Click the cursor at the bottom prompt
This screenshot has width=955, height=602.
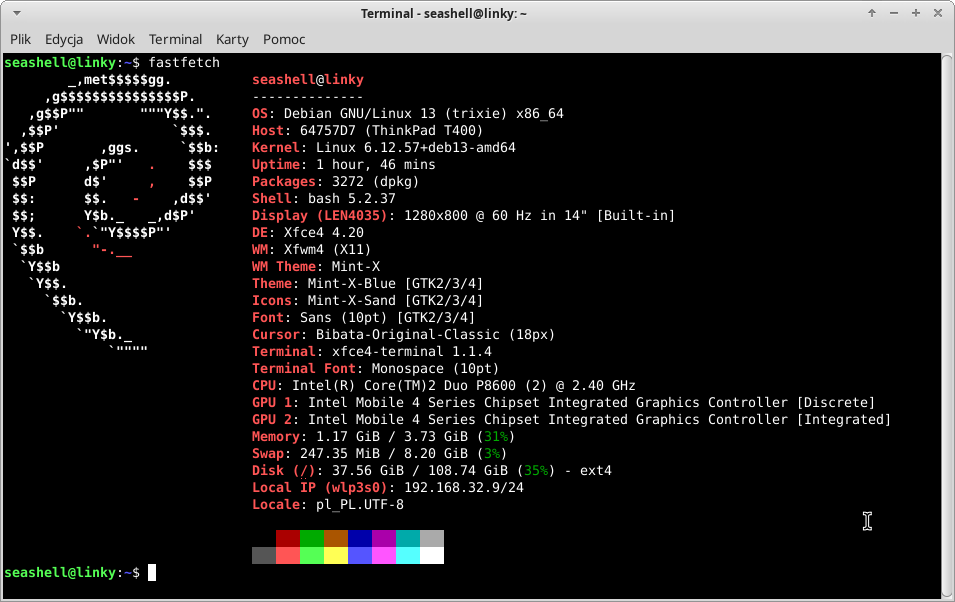152,573
